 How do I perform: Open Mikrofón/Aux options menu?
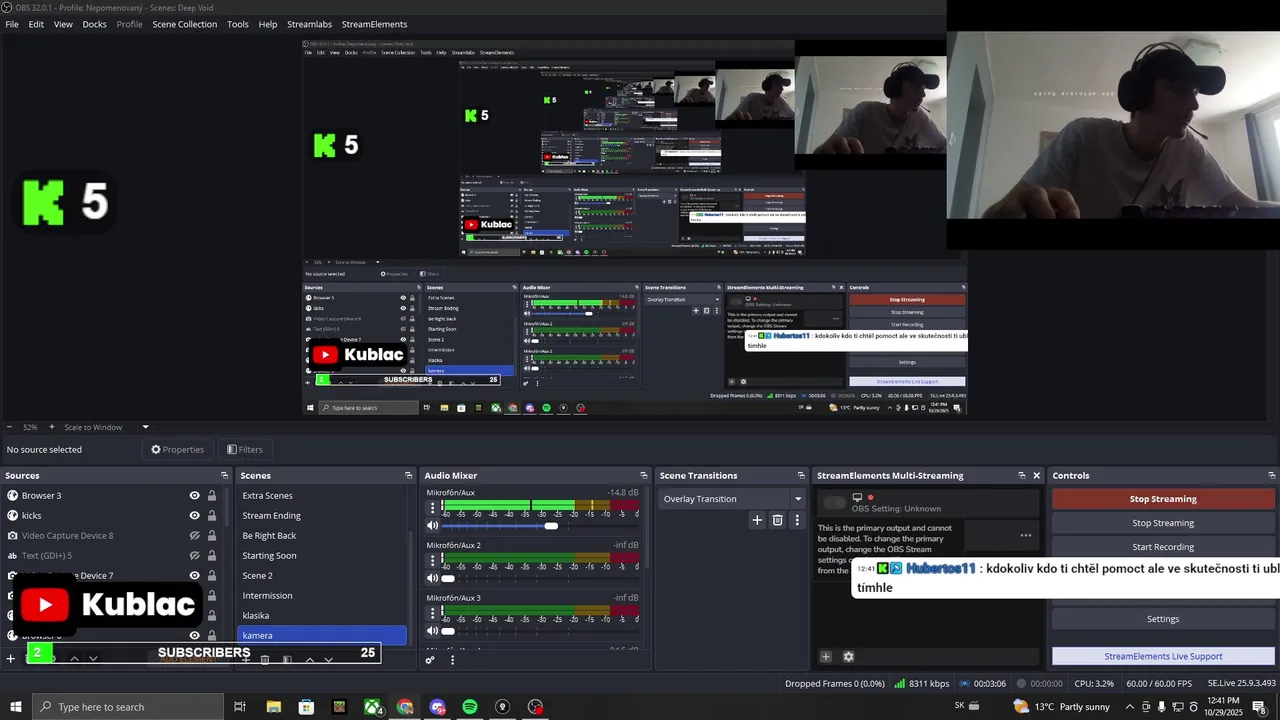tap(432, 508)
